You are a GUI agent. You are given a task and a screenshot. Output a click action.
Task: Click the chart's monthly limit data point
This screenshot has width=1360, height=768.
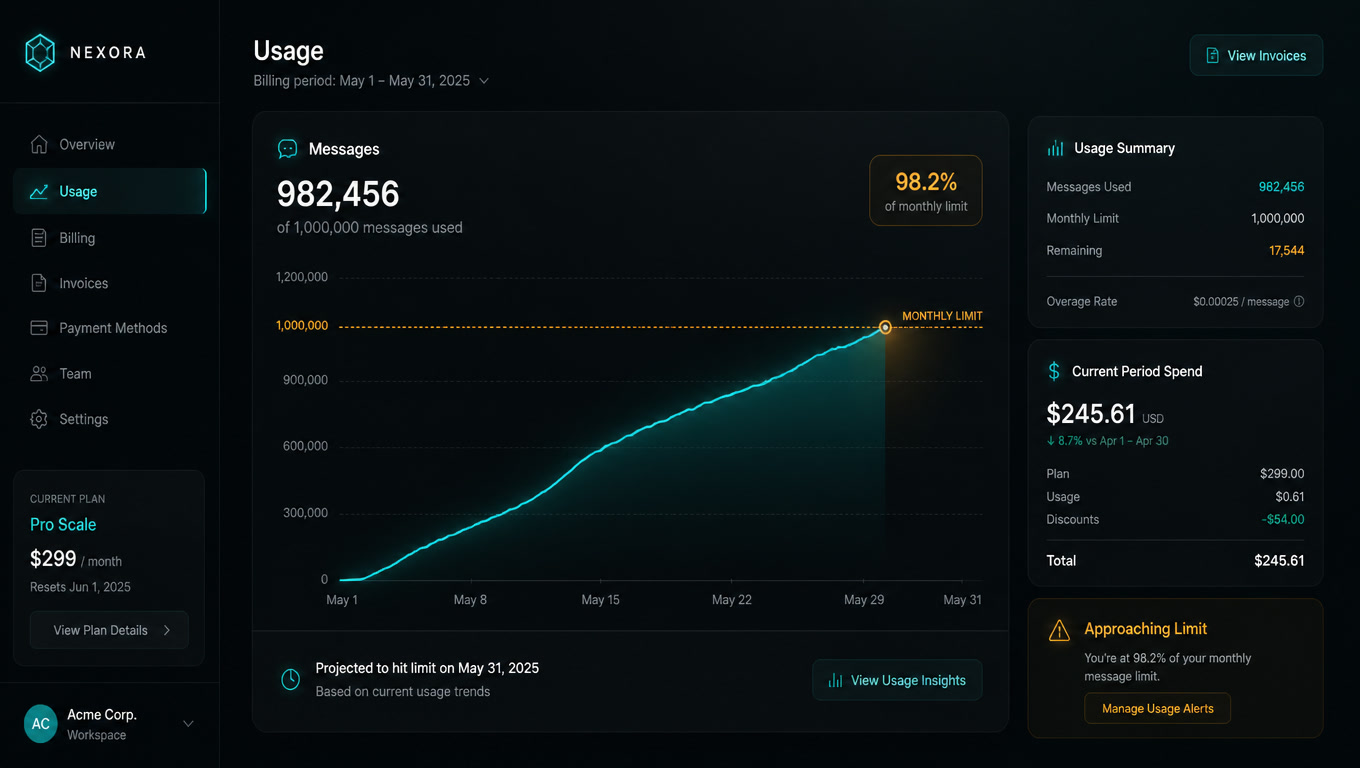885,327
